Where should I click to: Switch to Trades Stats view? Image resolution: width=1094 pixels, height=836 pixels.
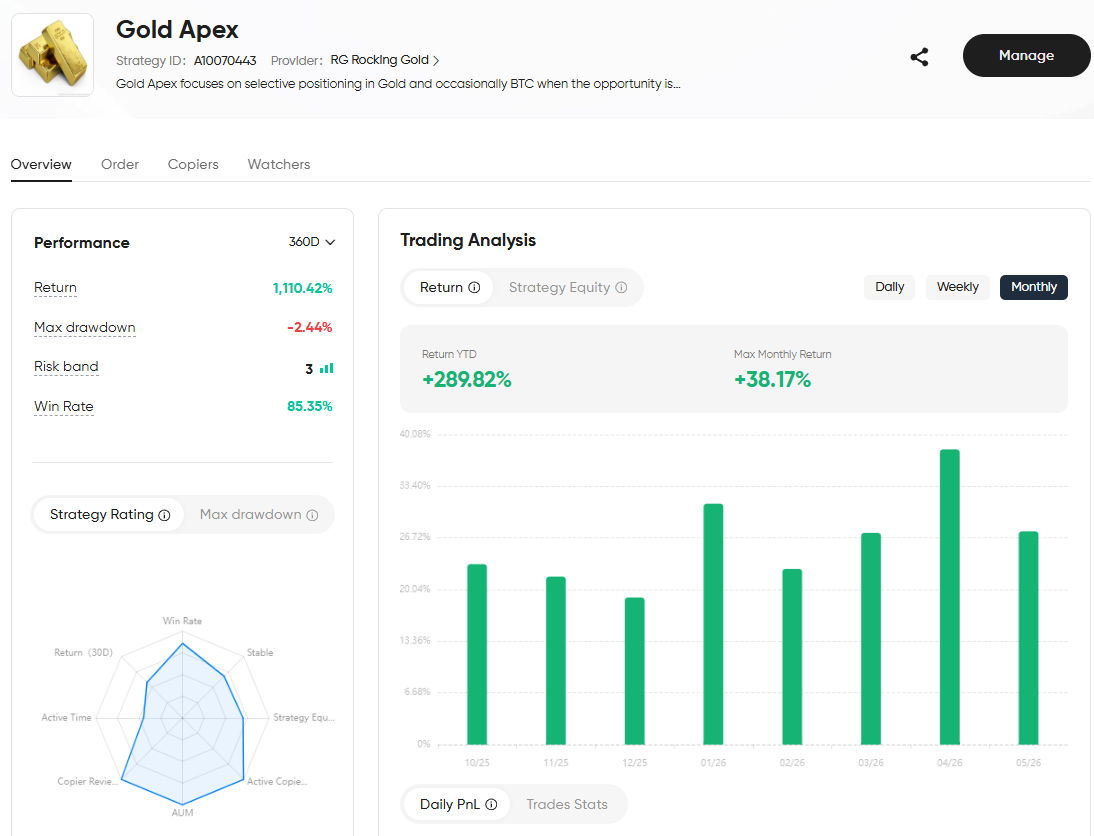pyautogui.click(x=567, y=805)
